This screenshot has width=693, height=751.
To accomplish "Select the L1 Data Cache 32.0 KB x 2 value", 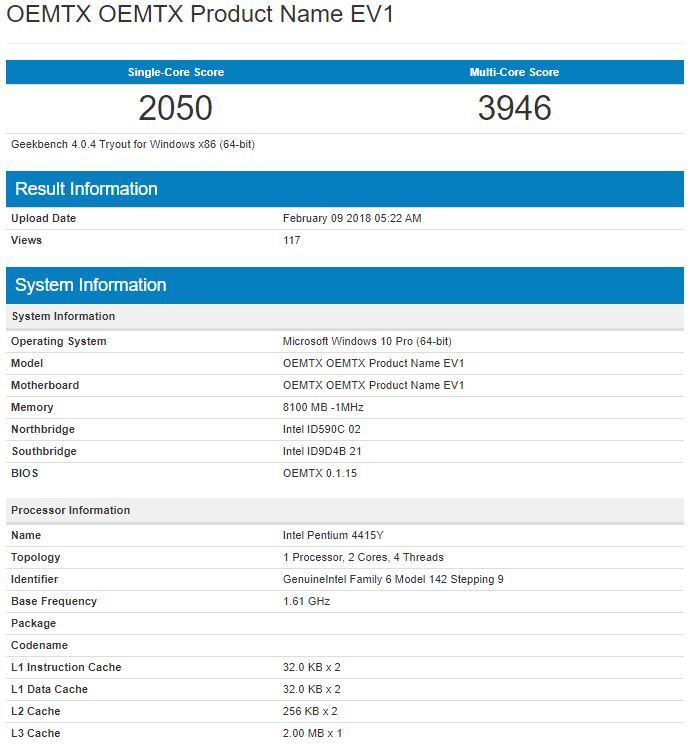I will click(x=312, y=690).
